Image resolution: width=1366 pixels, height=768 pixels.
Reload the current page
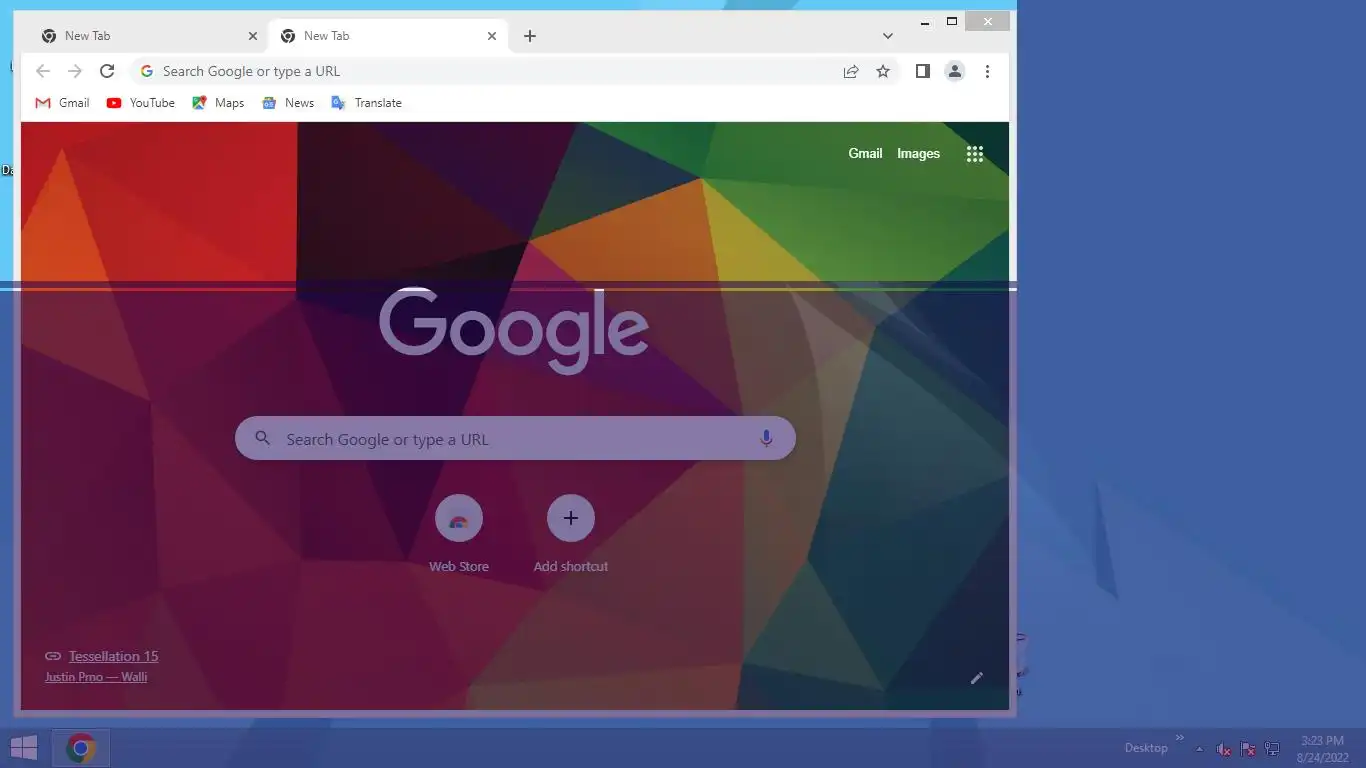tap(107, 71)
